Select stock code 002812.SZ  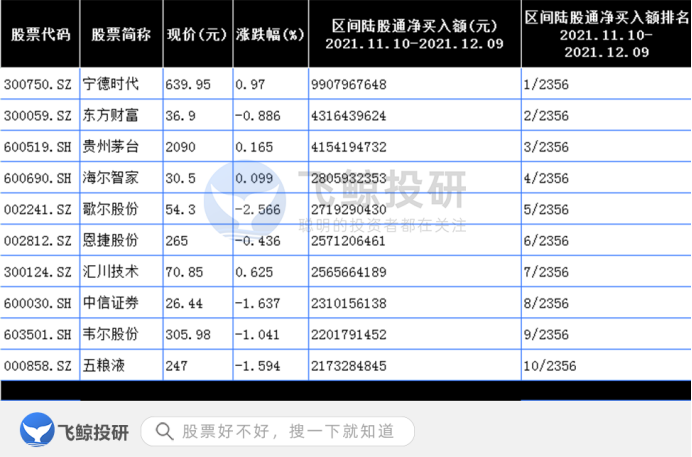pos(38,241)
